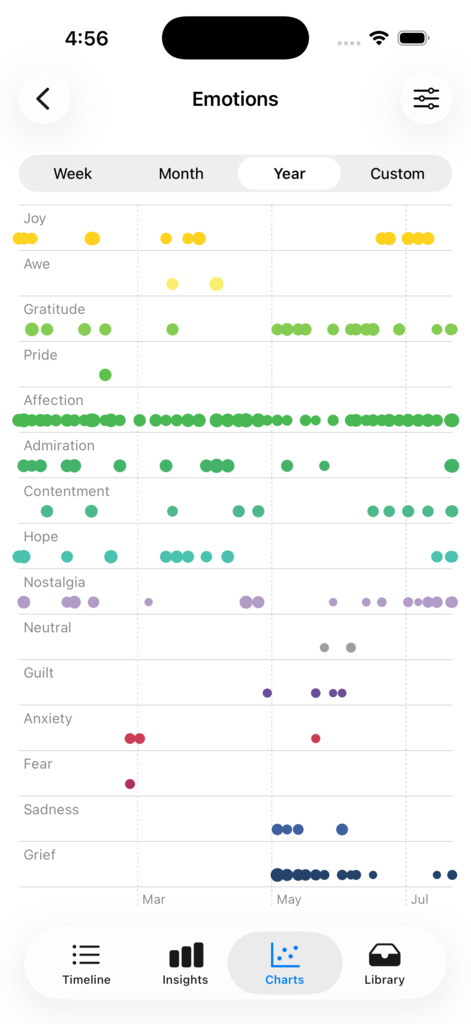Tap the lone Fear dot

click(x=130, y=784)
